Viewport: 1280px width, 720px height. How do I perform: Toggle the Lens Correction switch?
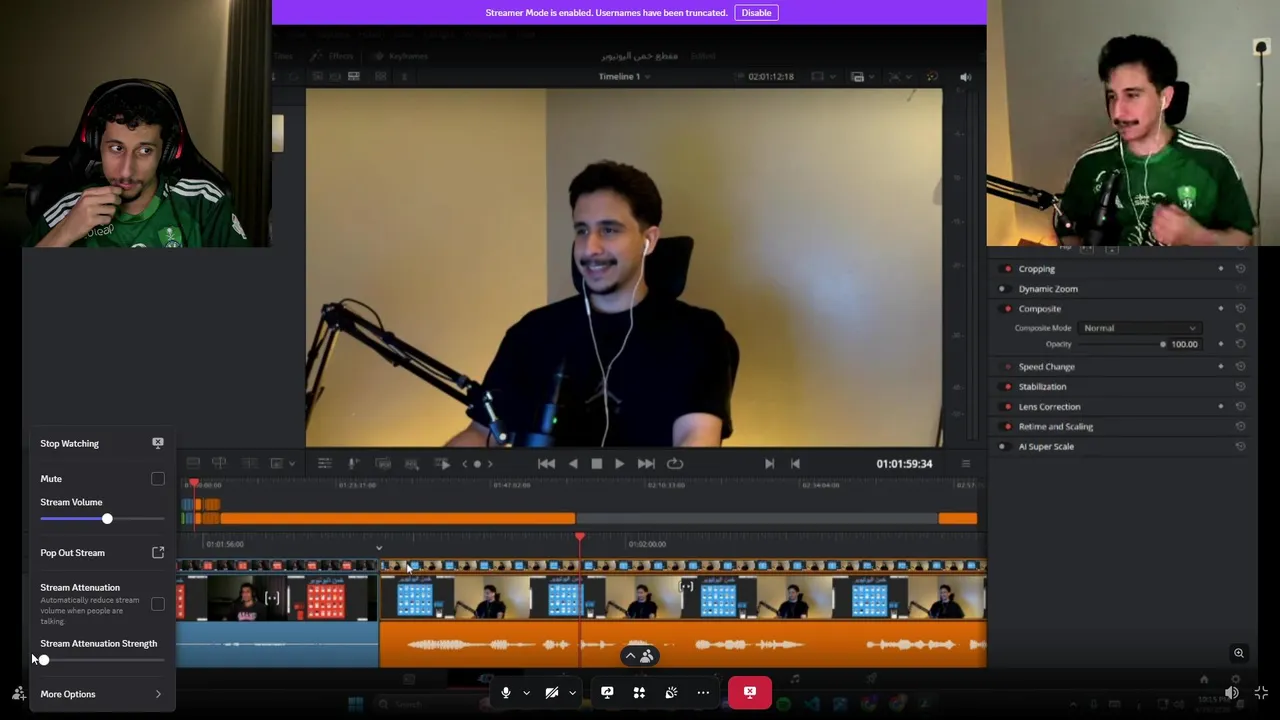click(x=1007, y=407)
